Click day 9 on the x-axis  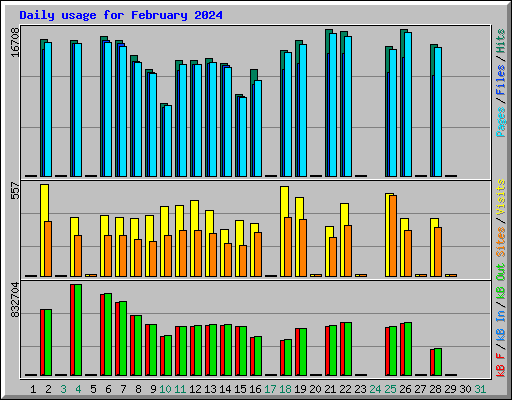(153, 389)
